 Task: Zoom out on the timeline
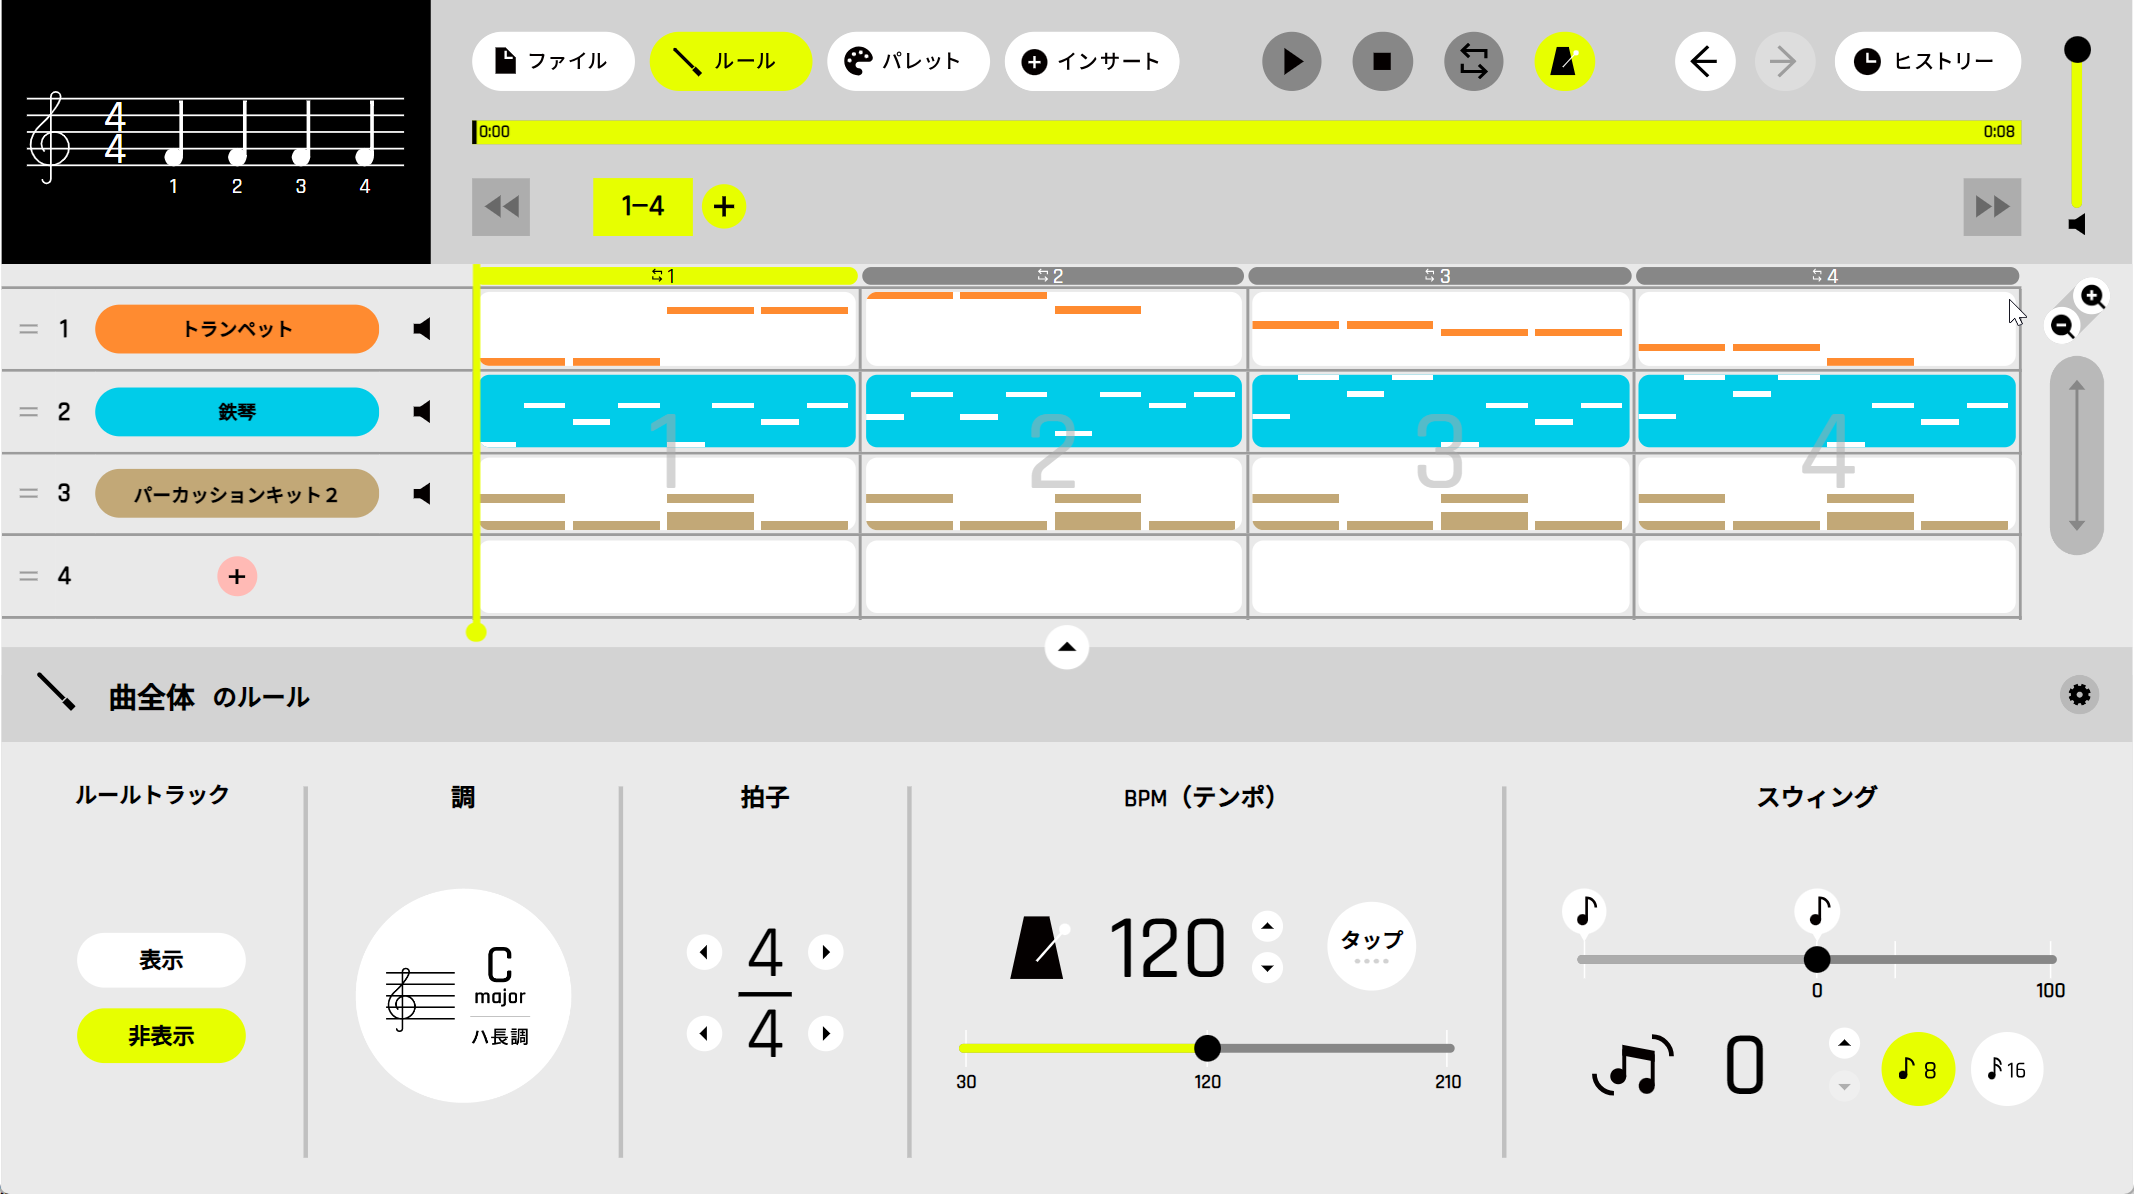[2062, 326]
